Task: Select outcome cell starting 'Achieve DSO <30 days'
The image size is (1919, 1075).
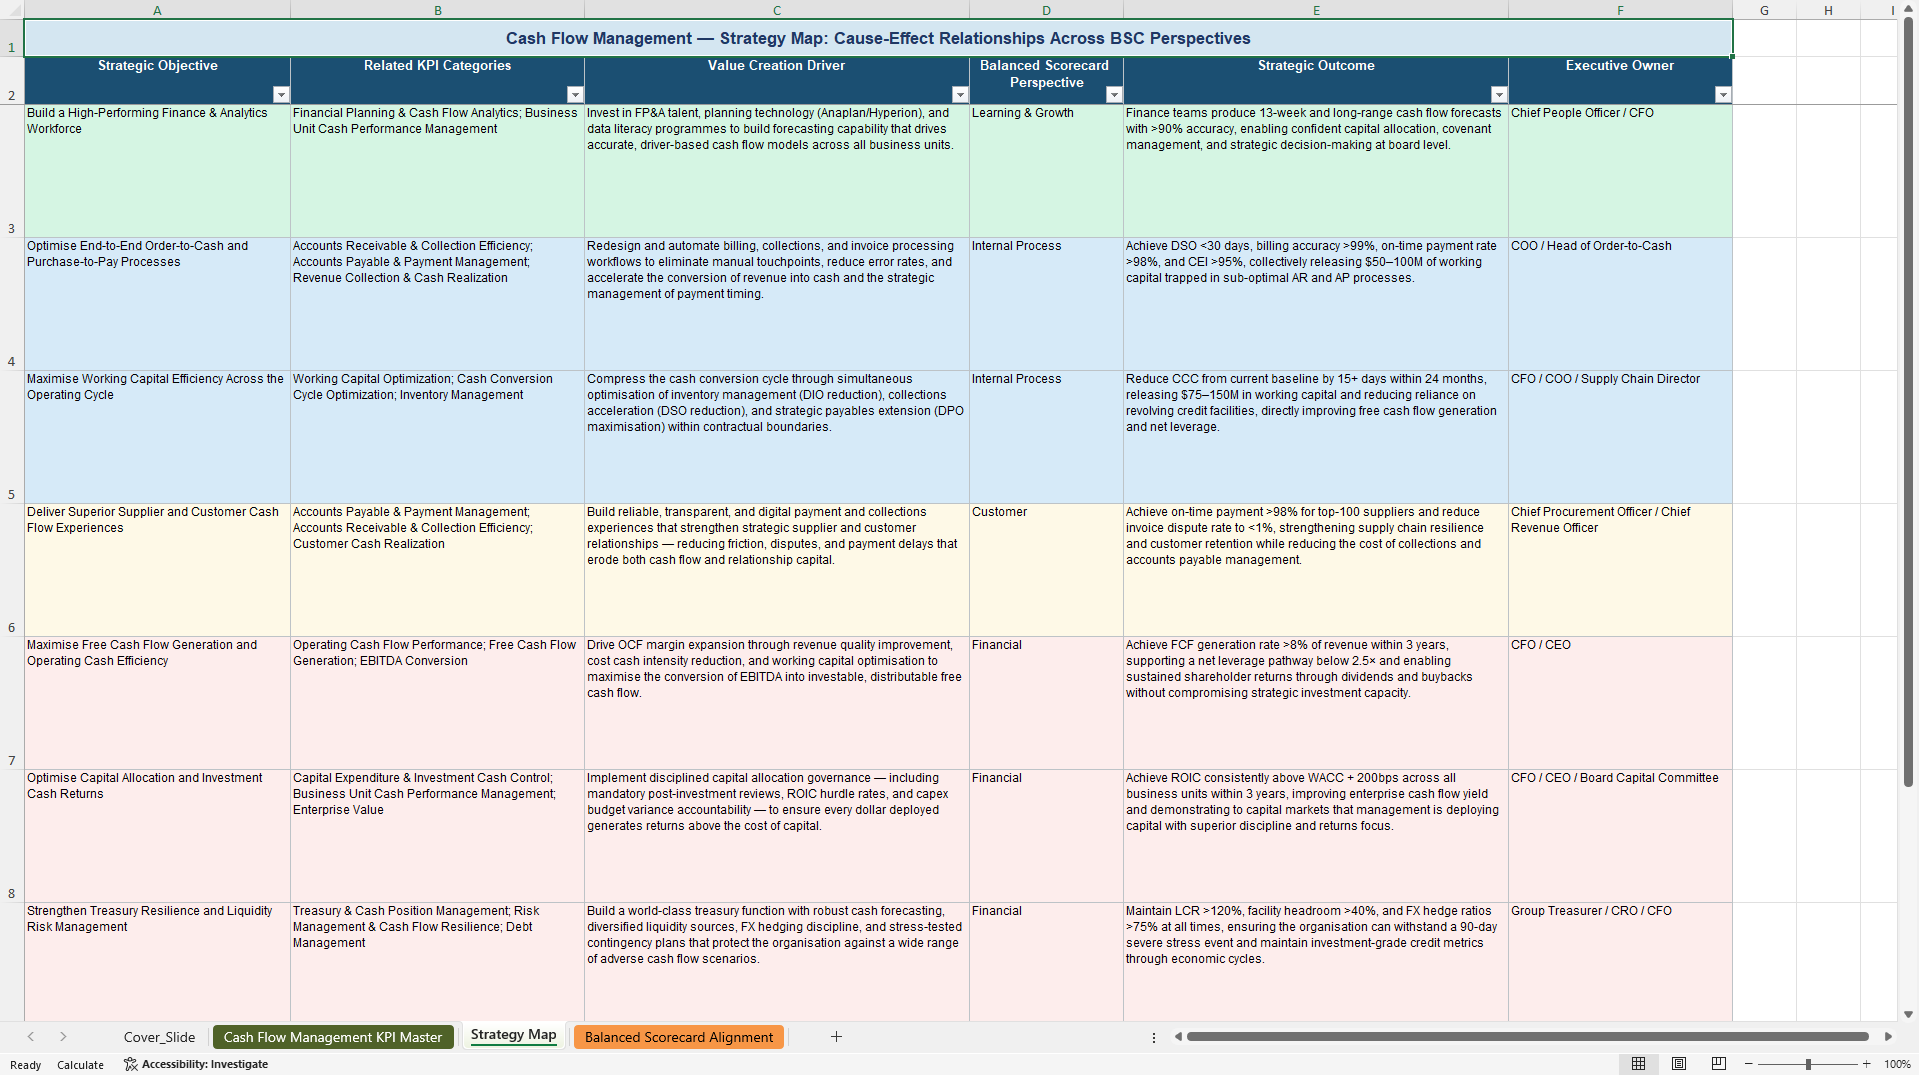Action: 1316,304
